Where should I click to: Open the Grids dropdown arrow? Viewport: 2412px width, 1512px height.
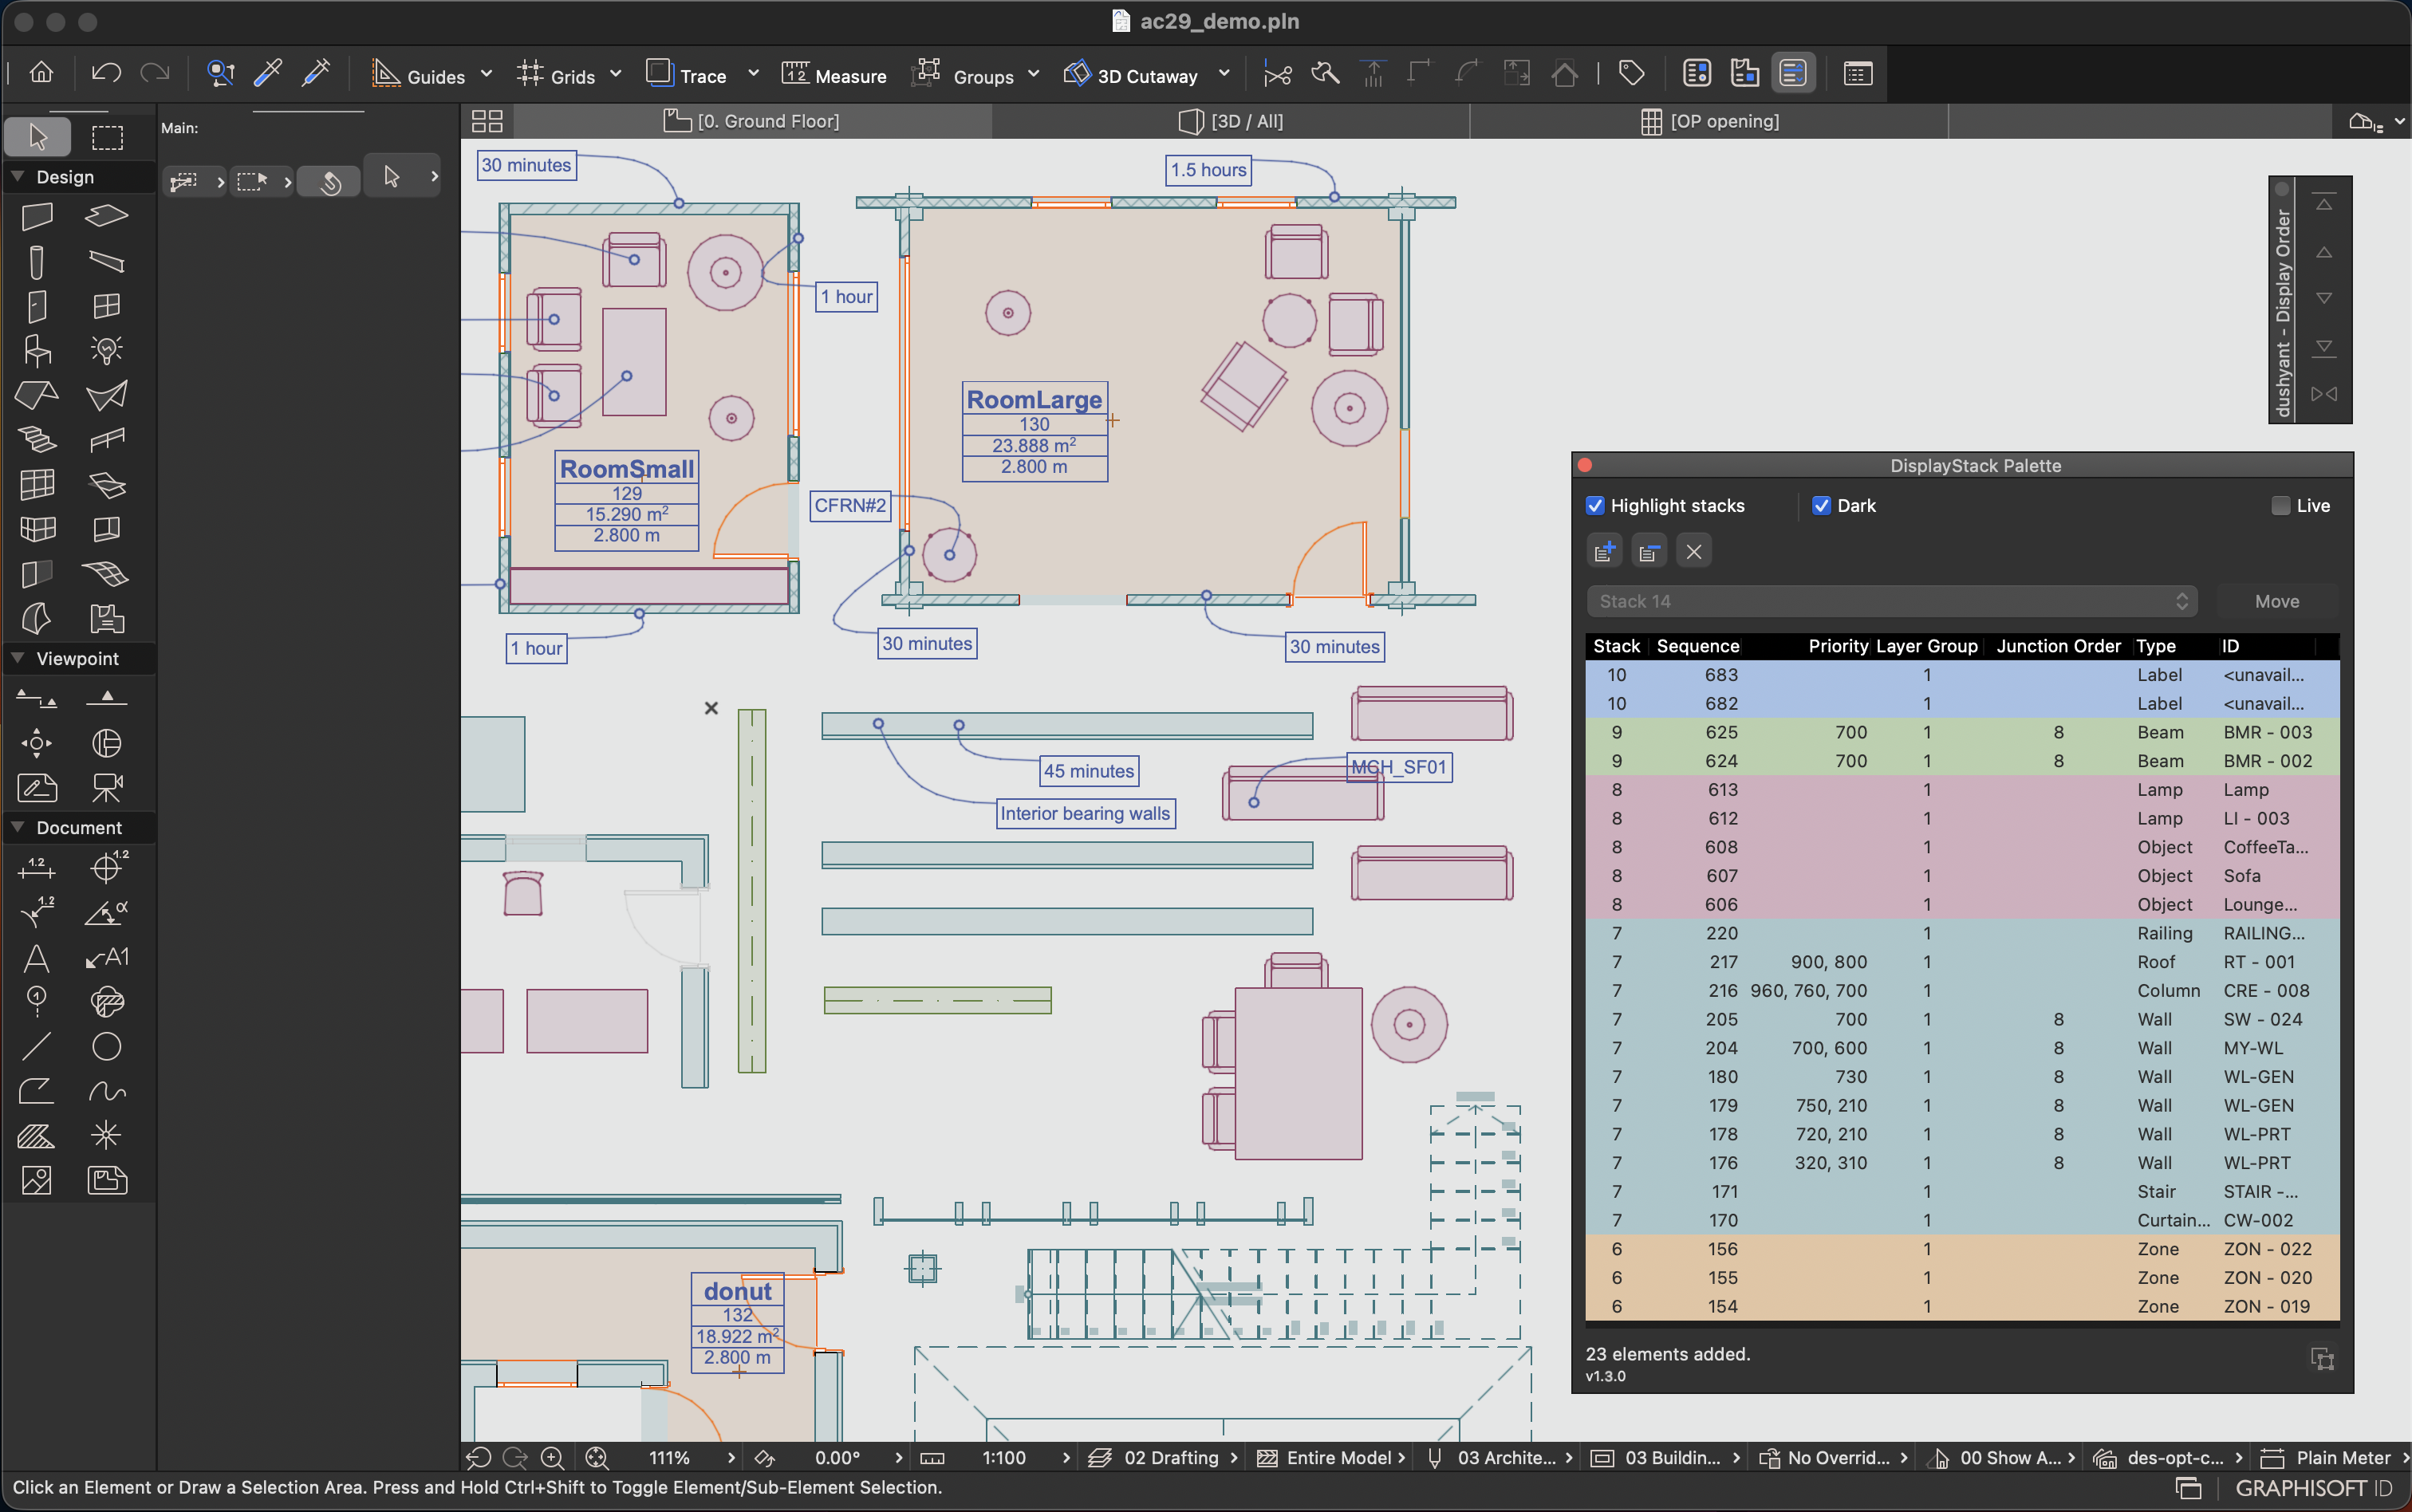point(616,74)
